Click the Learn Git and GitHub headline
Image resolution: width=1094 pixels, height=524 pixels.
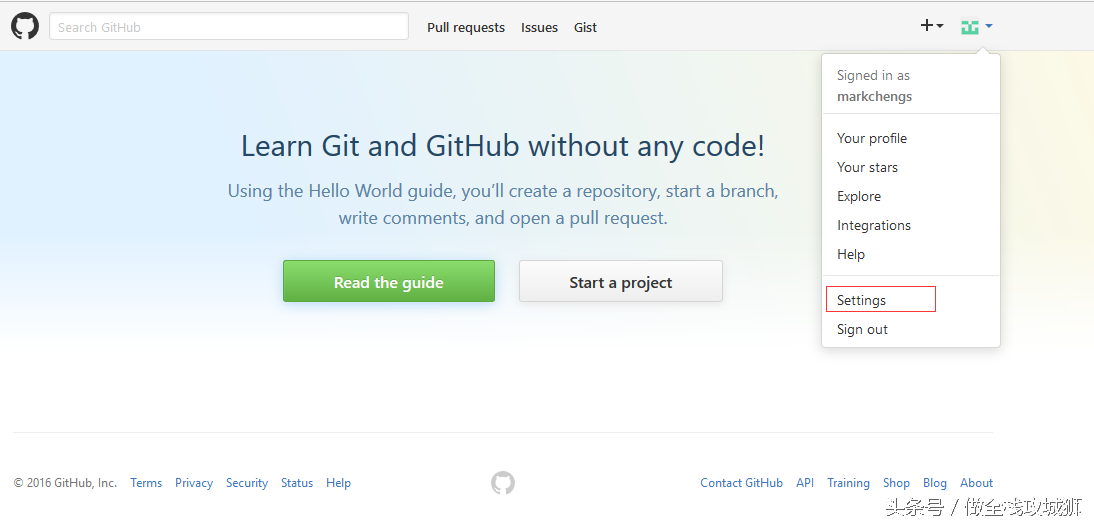(x=503, y=147)
